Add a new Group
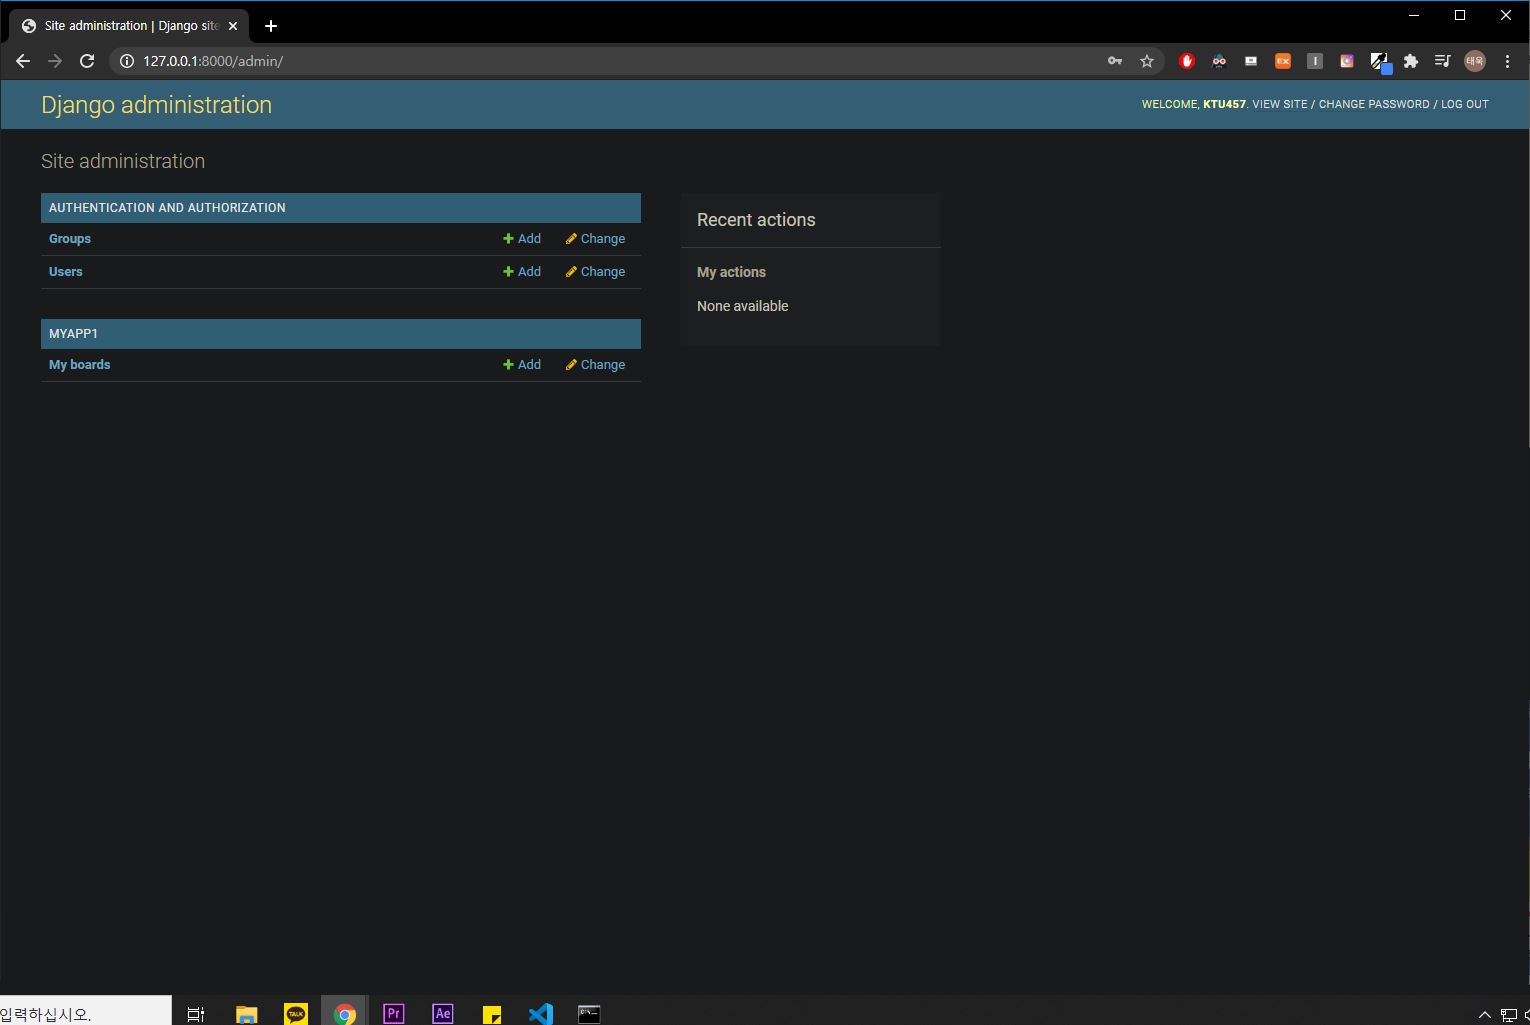The height and width of the screenshot is (1025, 1530). pos(522,239)
